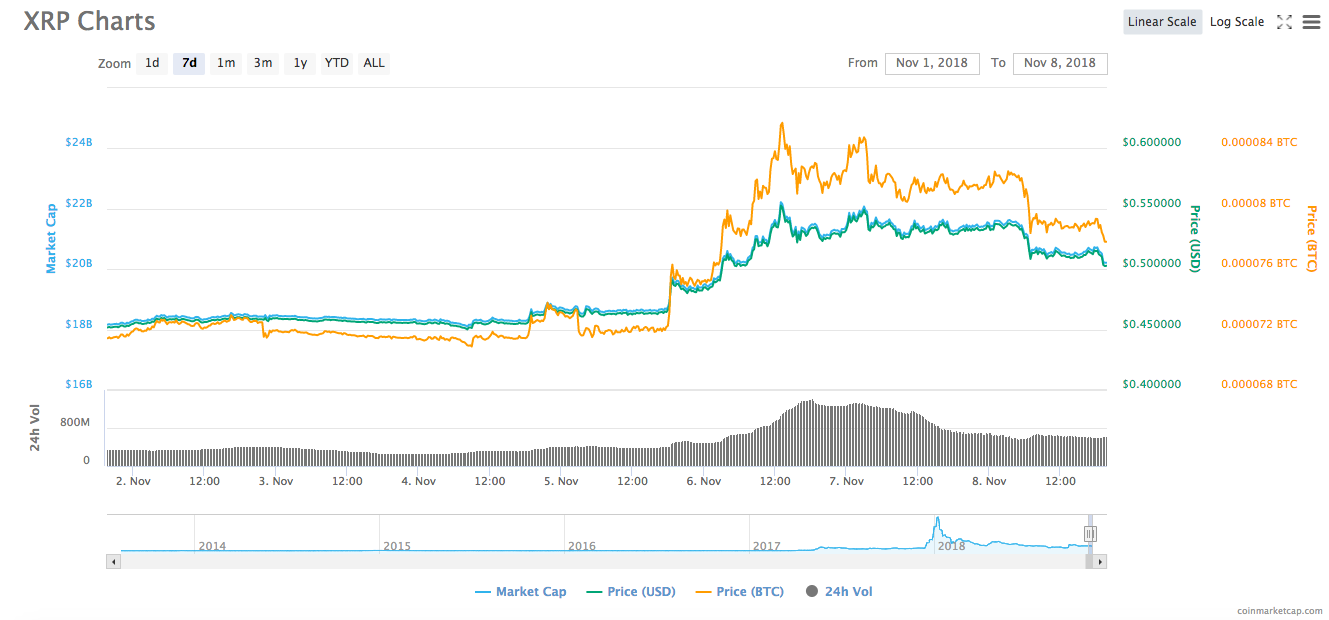Toggle Market Cap series in legend
The width and height of the screenshot is (1329, 620).
click(521, 592)
